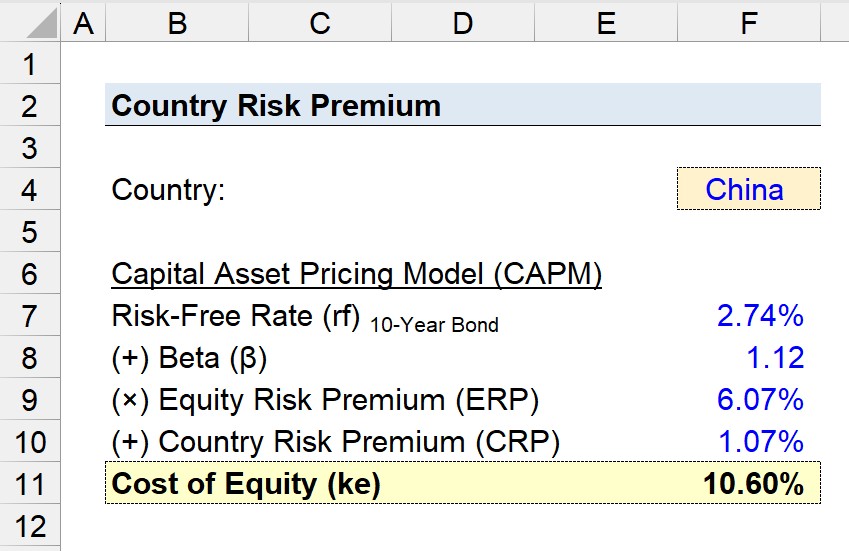This screenshot has width=849, height=551.
Task: Select the Country Risk Premium title cell
Action: coord(463,105)
